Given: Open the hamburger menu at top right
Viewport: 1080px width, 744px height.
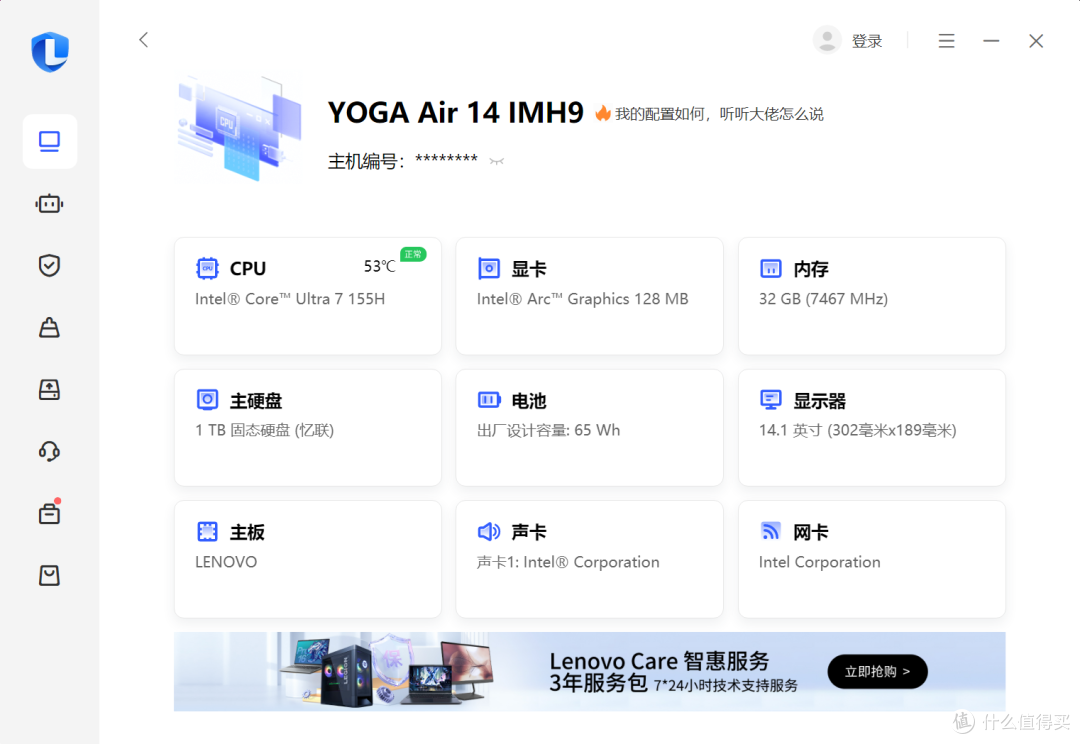Looking at the screenshot, I should point(946,40).
